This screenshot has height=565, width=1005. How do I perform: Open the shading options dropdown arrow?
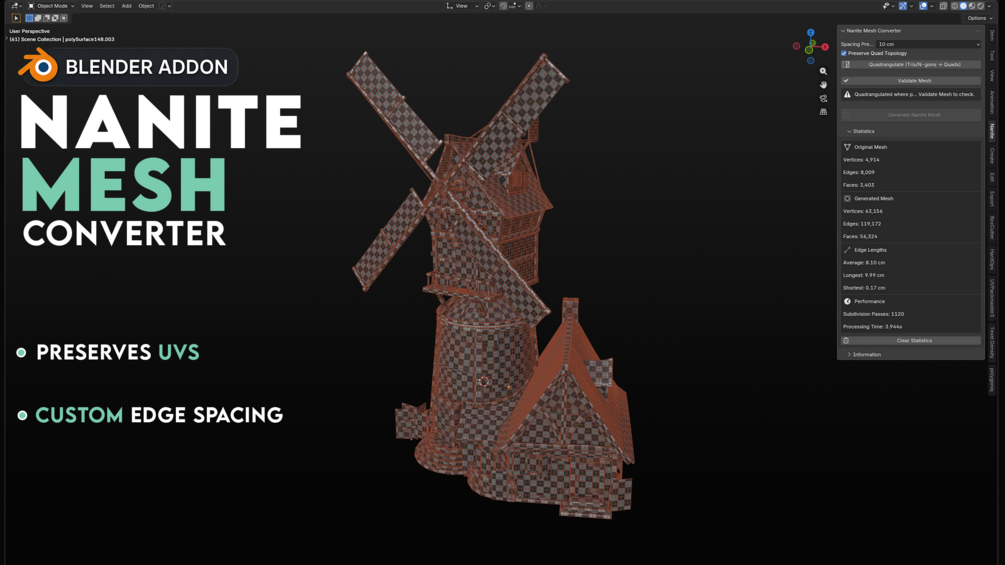989,6
